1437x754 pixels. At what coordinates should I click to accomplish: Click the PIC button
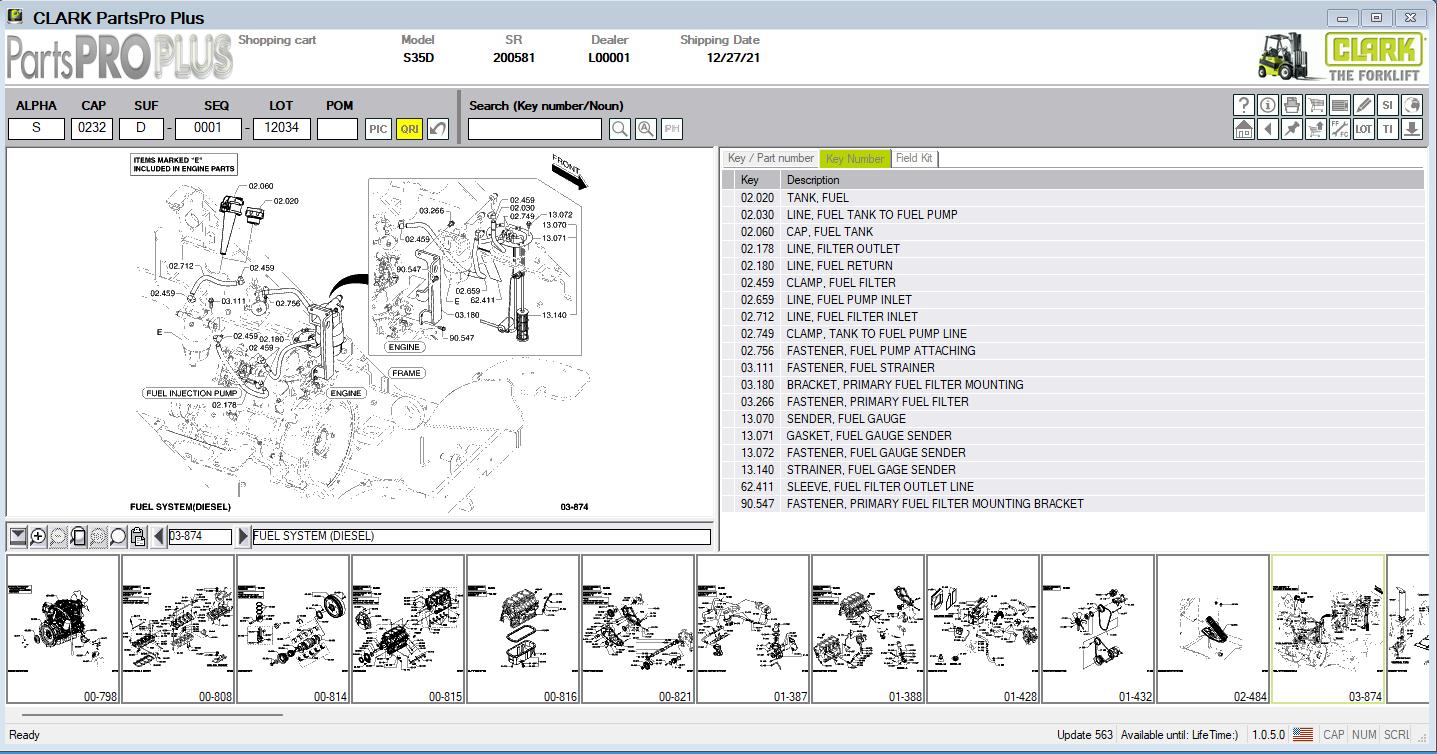click(378, 129)
